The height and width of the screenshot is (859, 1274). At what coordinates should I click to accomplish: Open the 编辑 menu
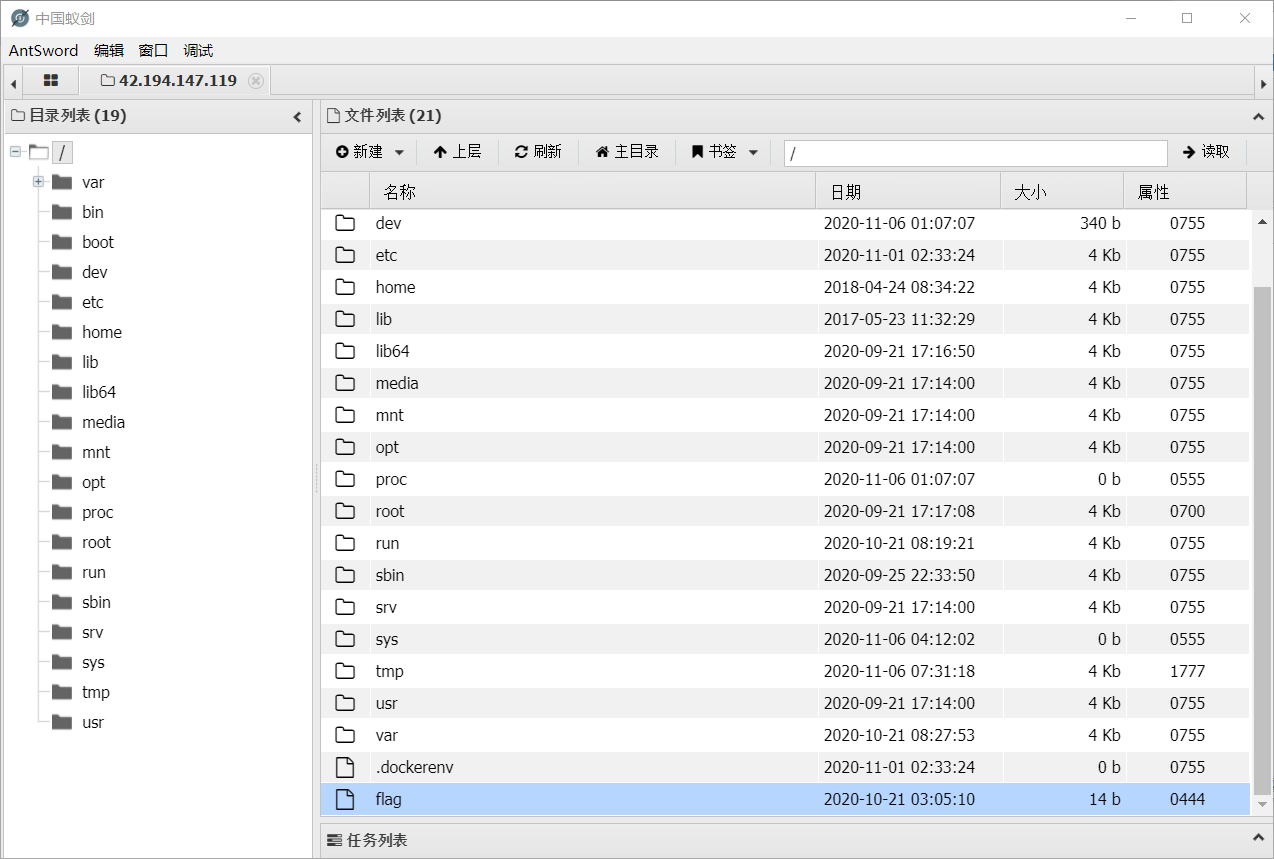click(x=109, y=50)
